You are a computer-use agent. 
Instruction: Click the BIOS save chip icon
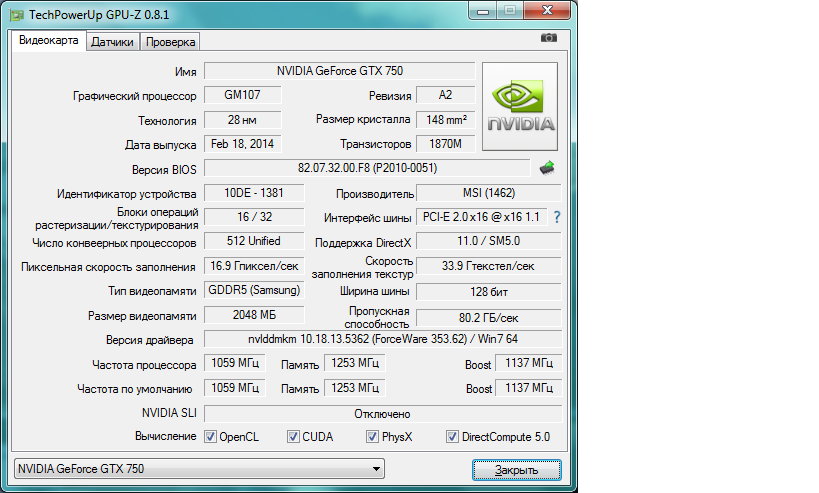pyautogui.click(x=547, y=168)
